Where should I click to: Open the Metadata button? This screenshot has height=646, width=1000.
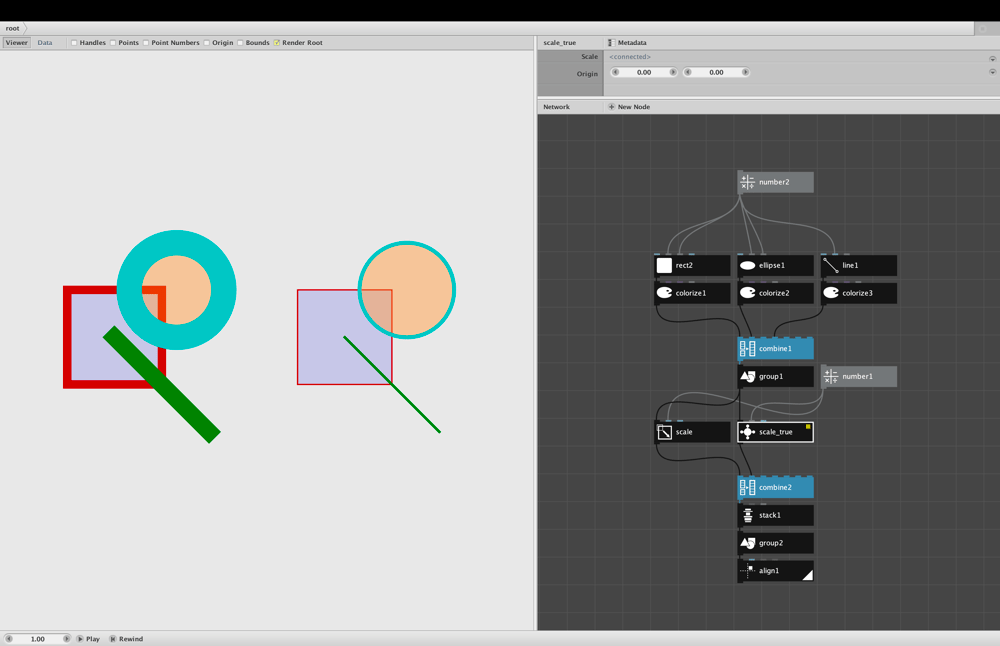pos(627,43)
